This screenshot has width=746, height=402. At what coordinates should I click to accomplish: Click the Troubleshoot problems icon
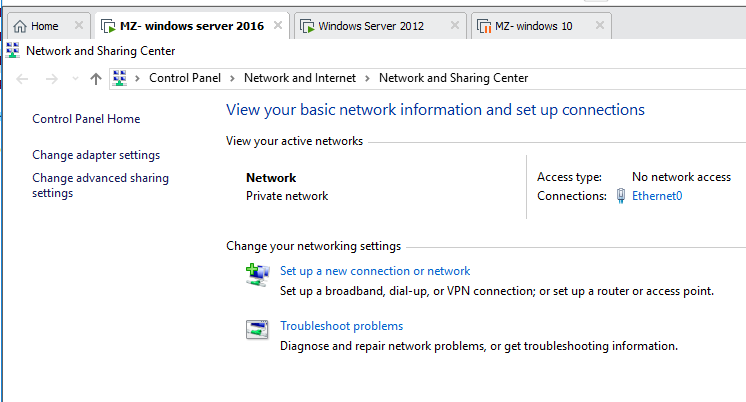pos(257,329)
